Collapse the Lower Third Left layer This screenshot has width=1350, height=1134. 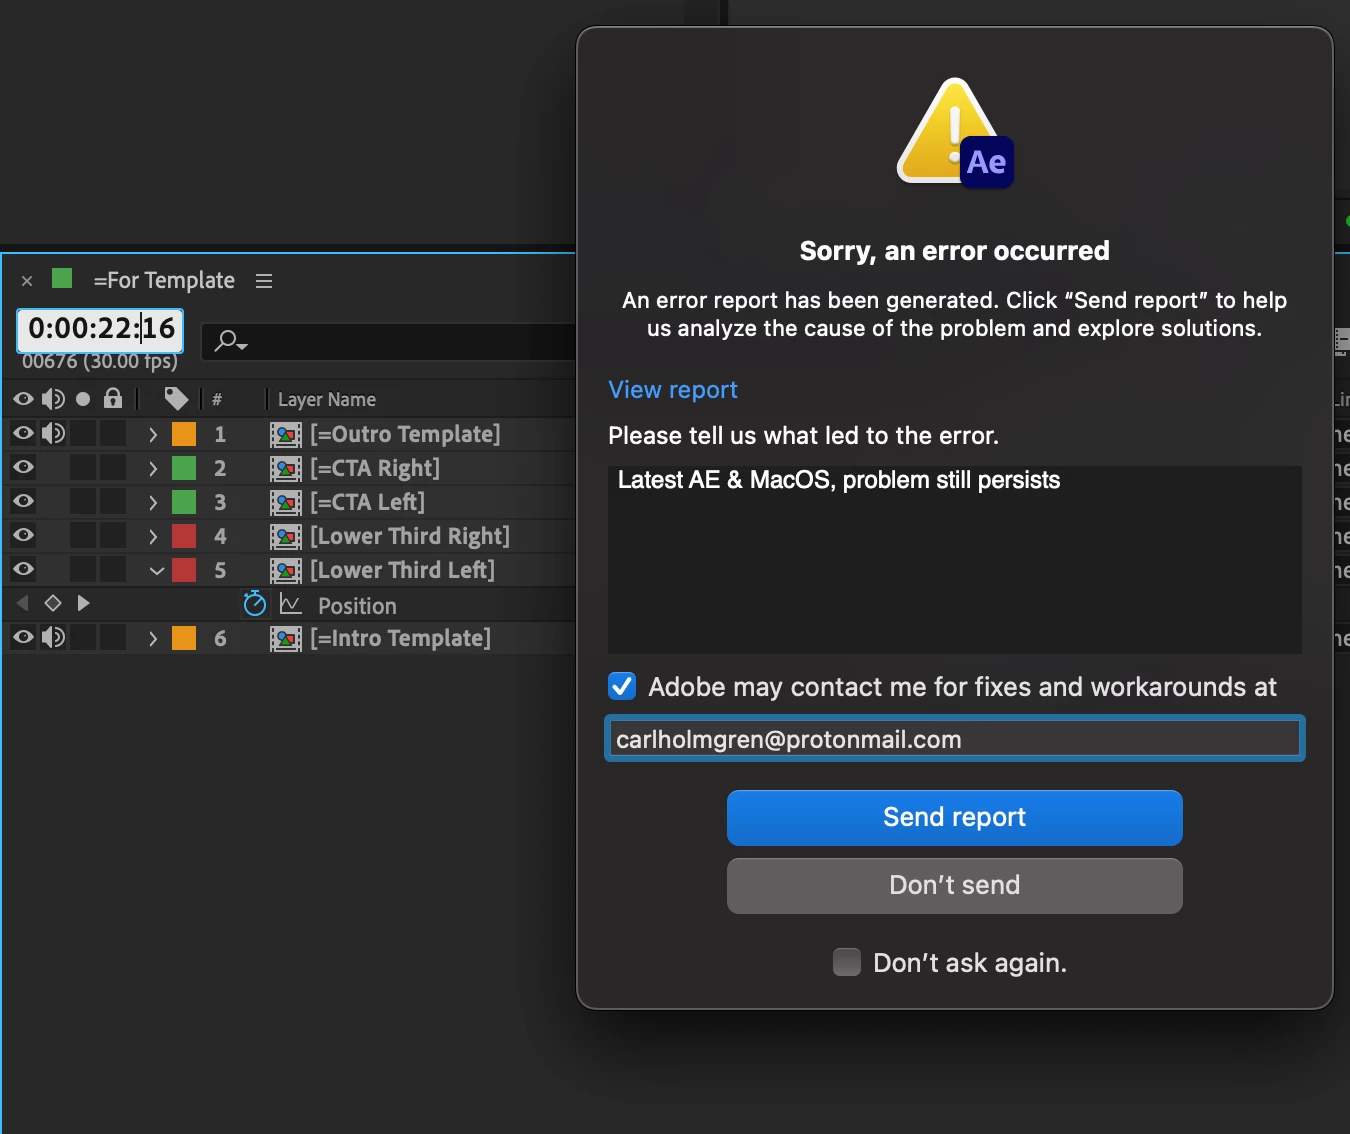click(156, 571)
